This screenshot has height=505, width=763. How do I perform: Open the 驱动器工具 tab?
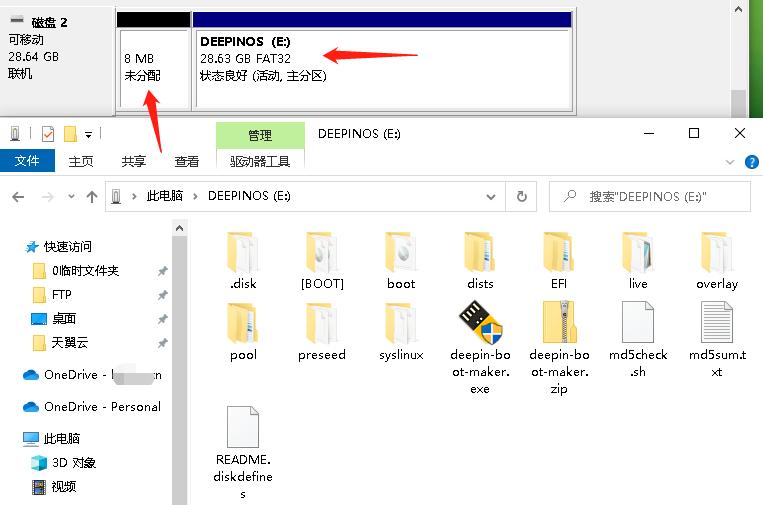[x=260, y=161]
